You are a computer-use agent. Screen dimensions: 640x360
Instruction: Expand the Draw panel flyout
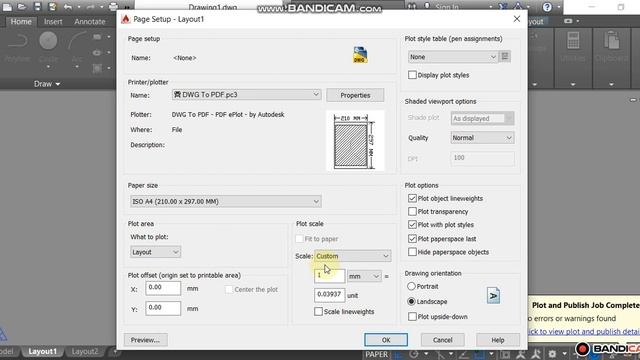click(x=47, y=84)
